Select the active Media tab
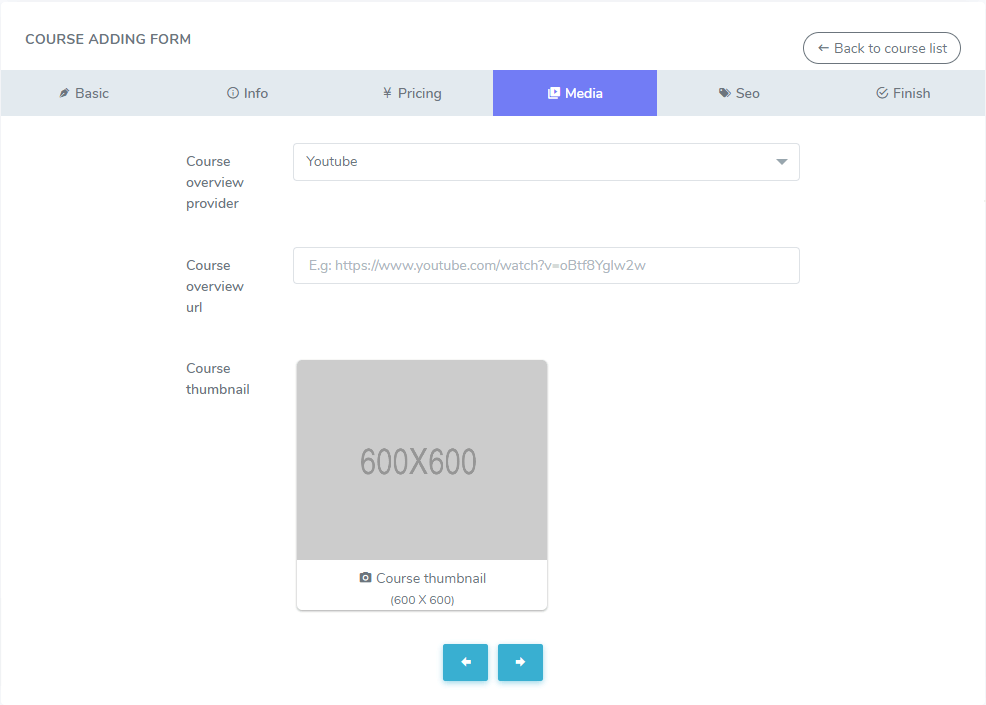Viewport: 986px width, 705px height. [575, 93]
